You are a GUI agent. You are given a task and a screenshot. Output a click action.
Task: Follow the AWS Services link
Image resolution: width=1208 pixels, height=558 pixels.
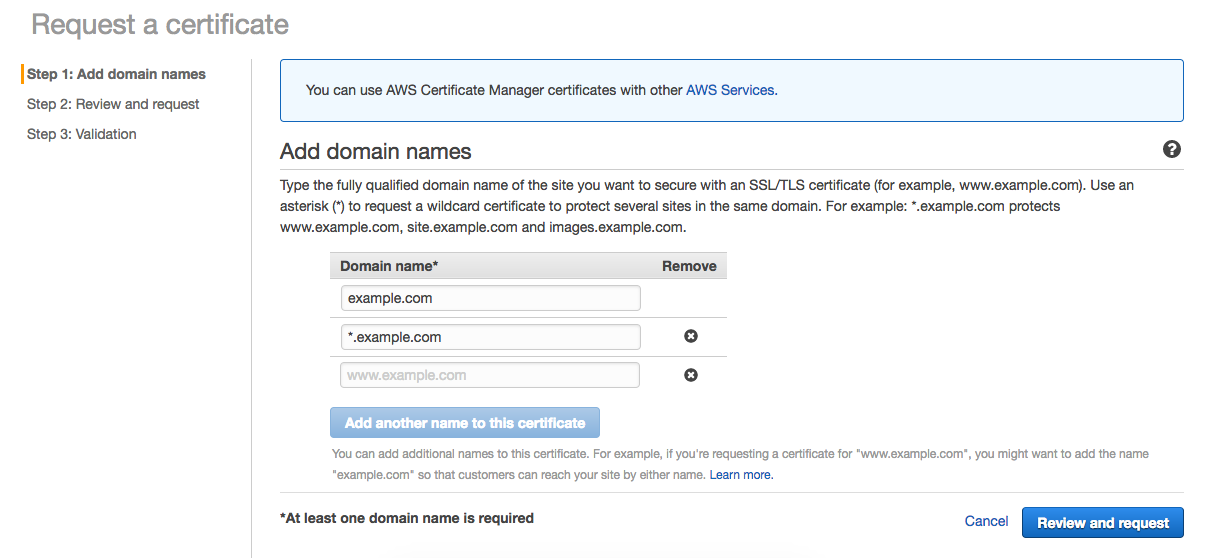730,90
